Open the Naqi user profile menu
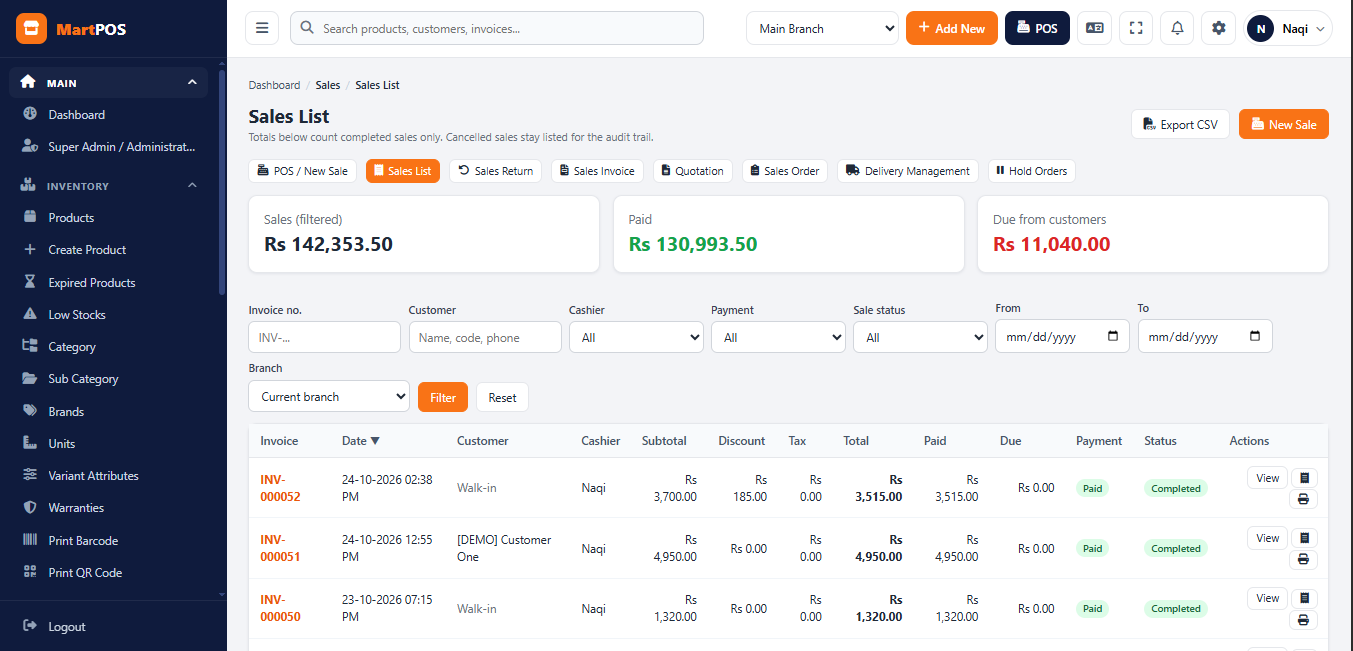Viewport: 1353px width, 651px height. point(1288,28)
